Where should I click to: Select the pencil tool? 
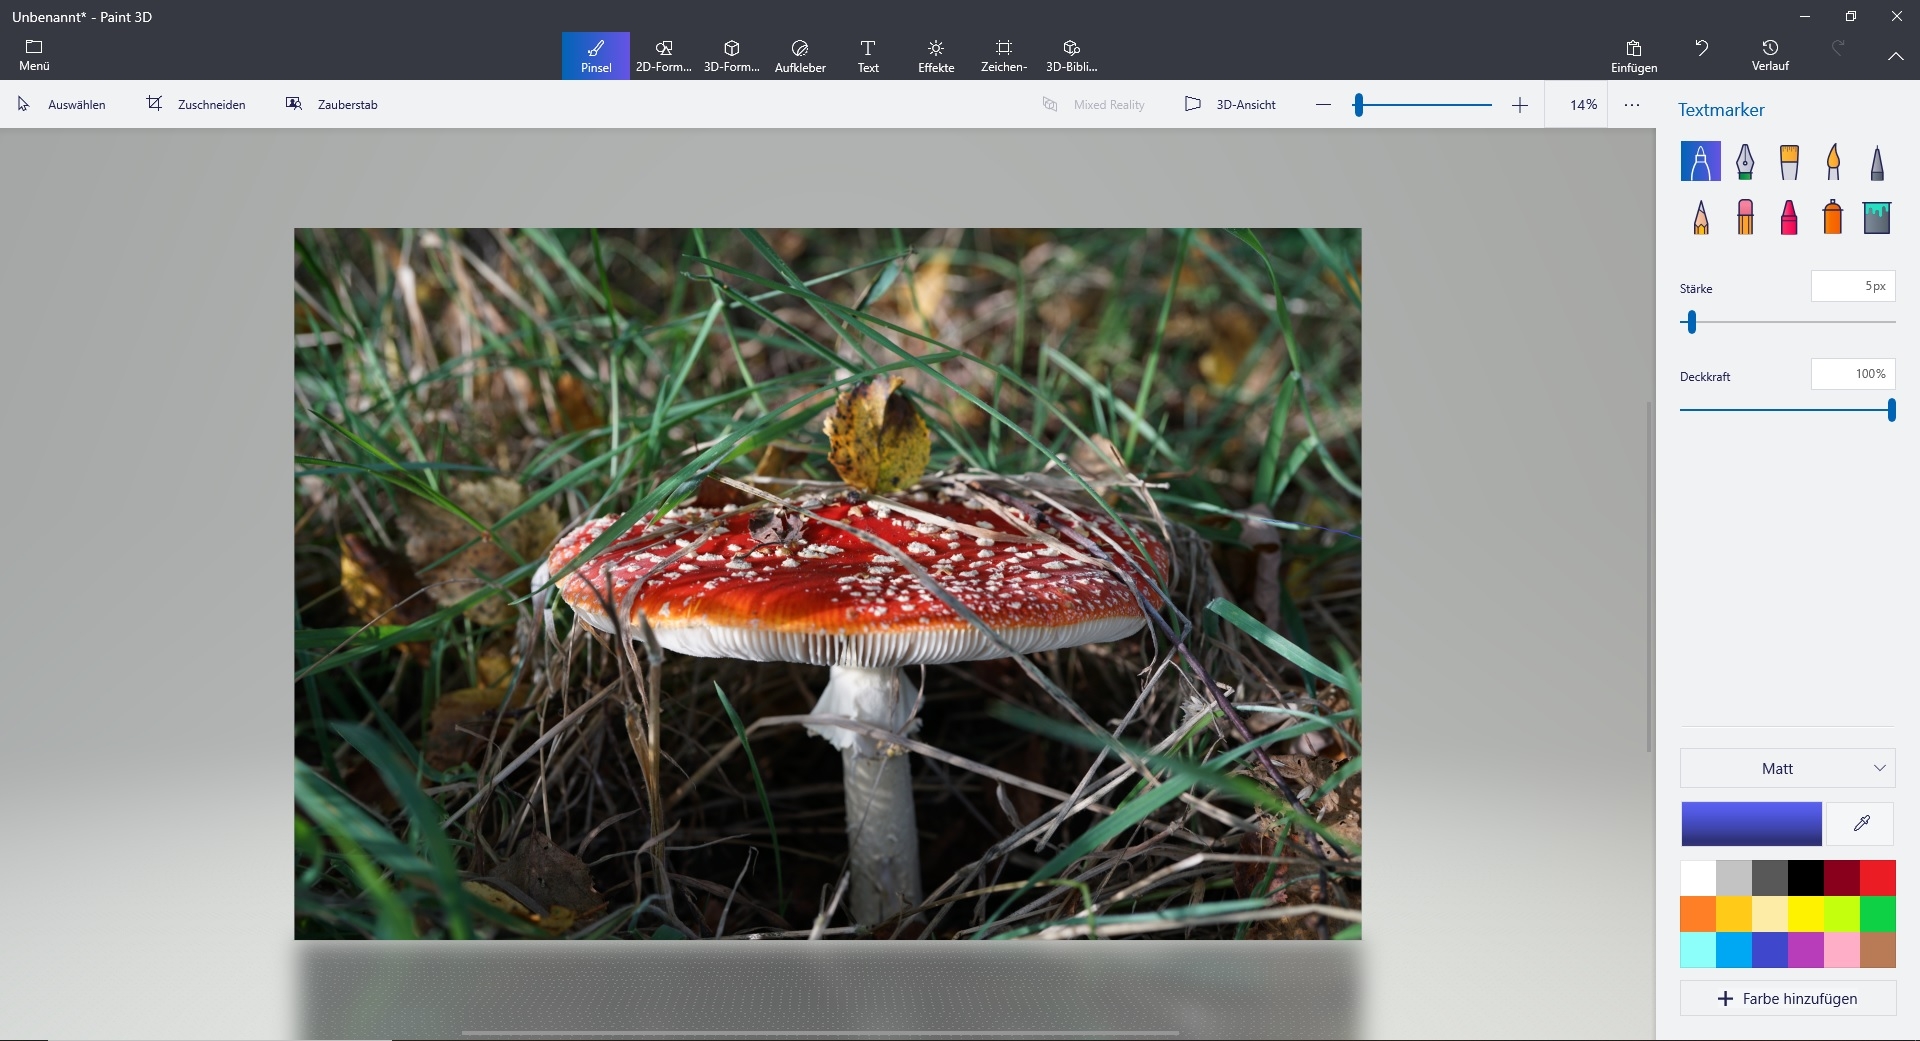pos(1701,216)
